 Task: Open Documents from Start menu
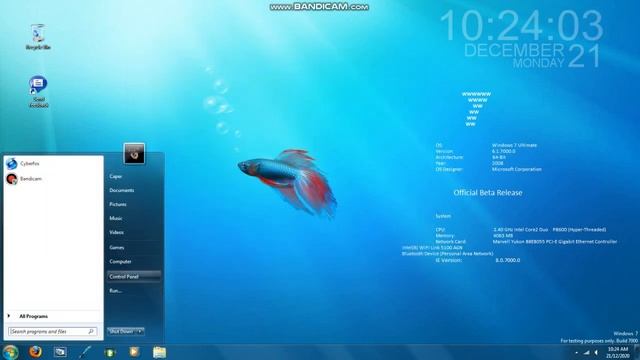[x=122, y=191]
